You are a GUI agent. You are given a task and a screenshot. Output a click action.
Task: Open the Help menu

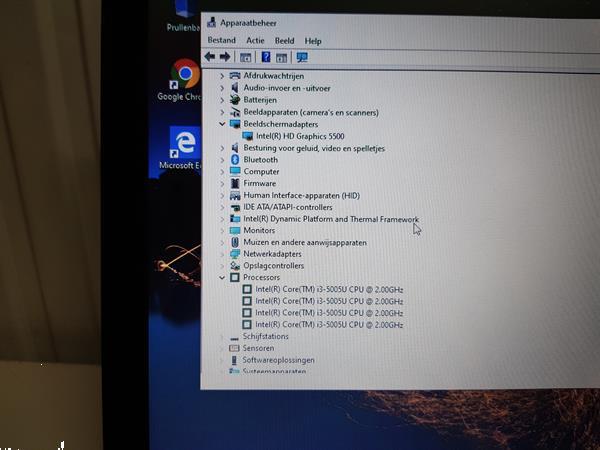(x=313, y=41)
